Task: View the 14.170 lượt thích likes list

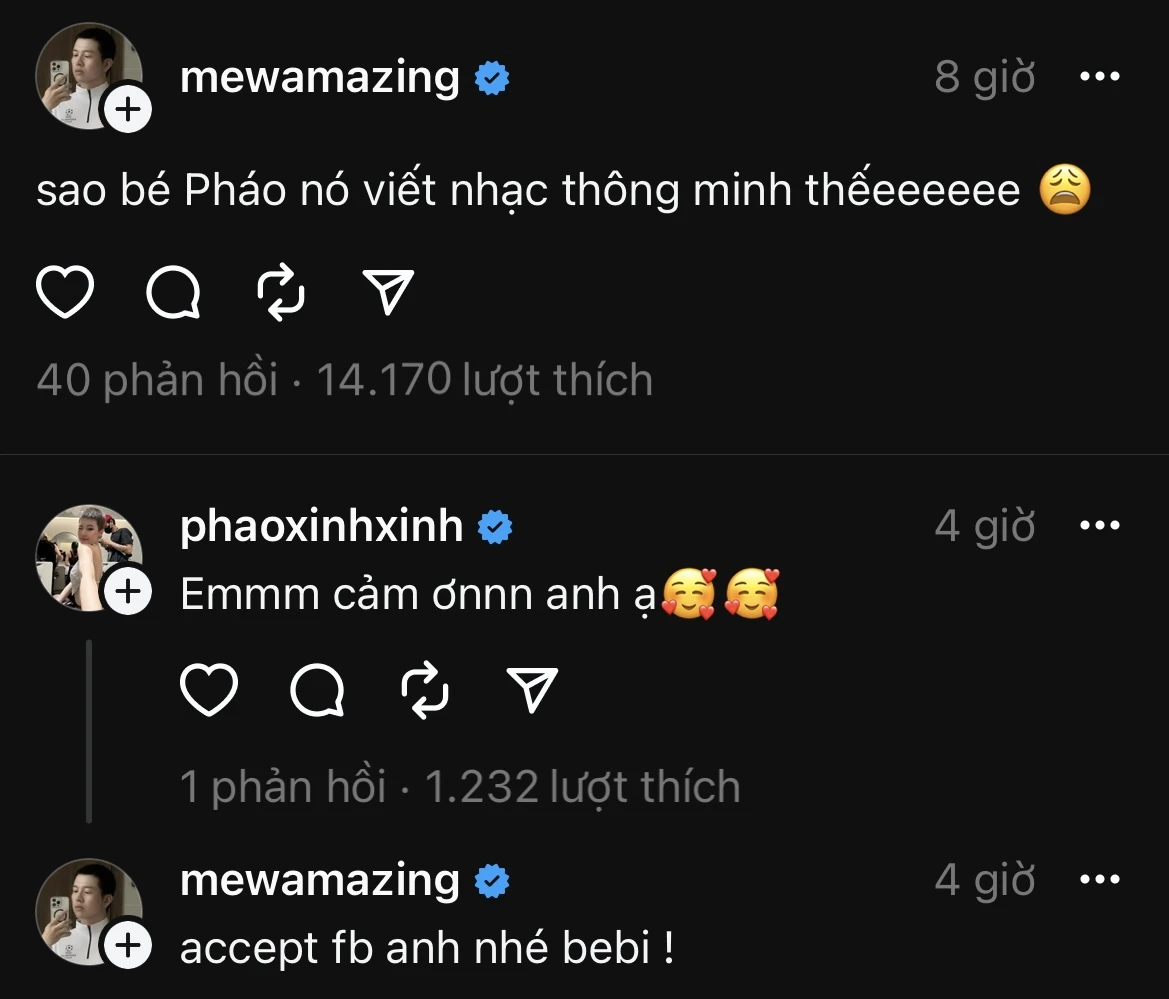Action: 485,379
